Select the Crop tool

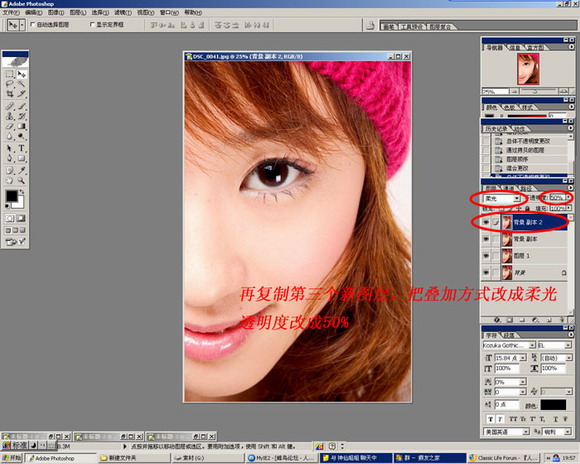point(10,93)
